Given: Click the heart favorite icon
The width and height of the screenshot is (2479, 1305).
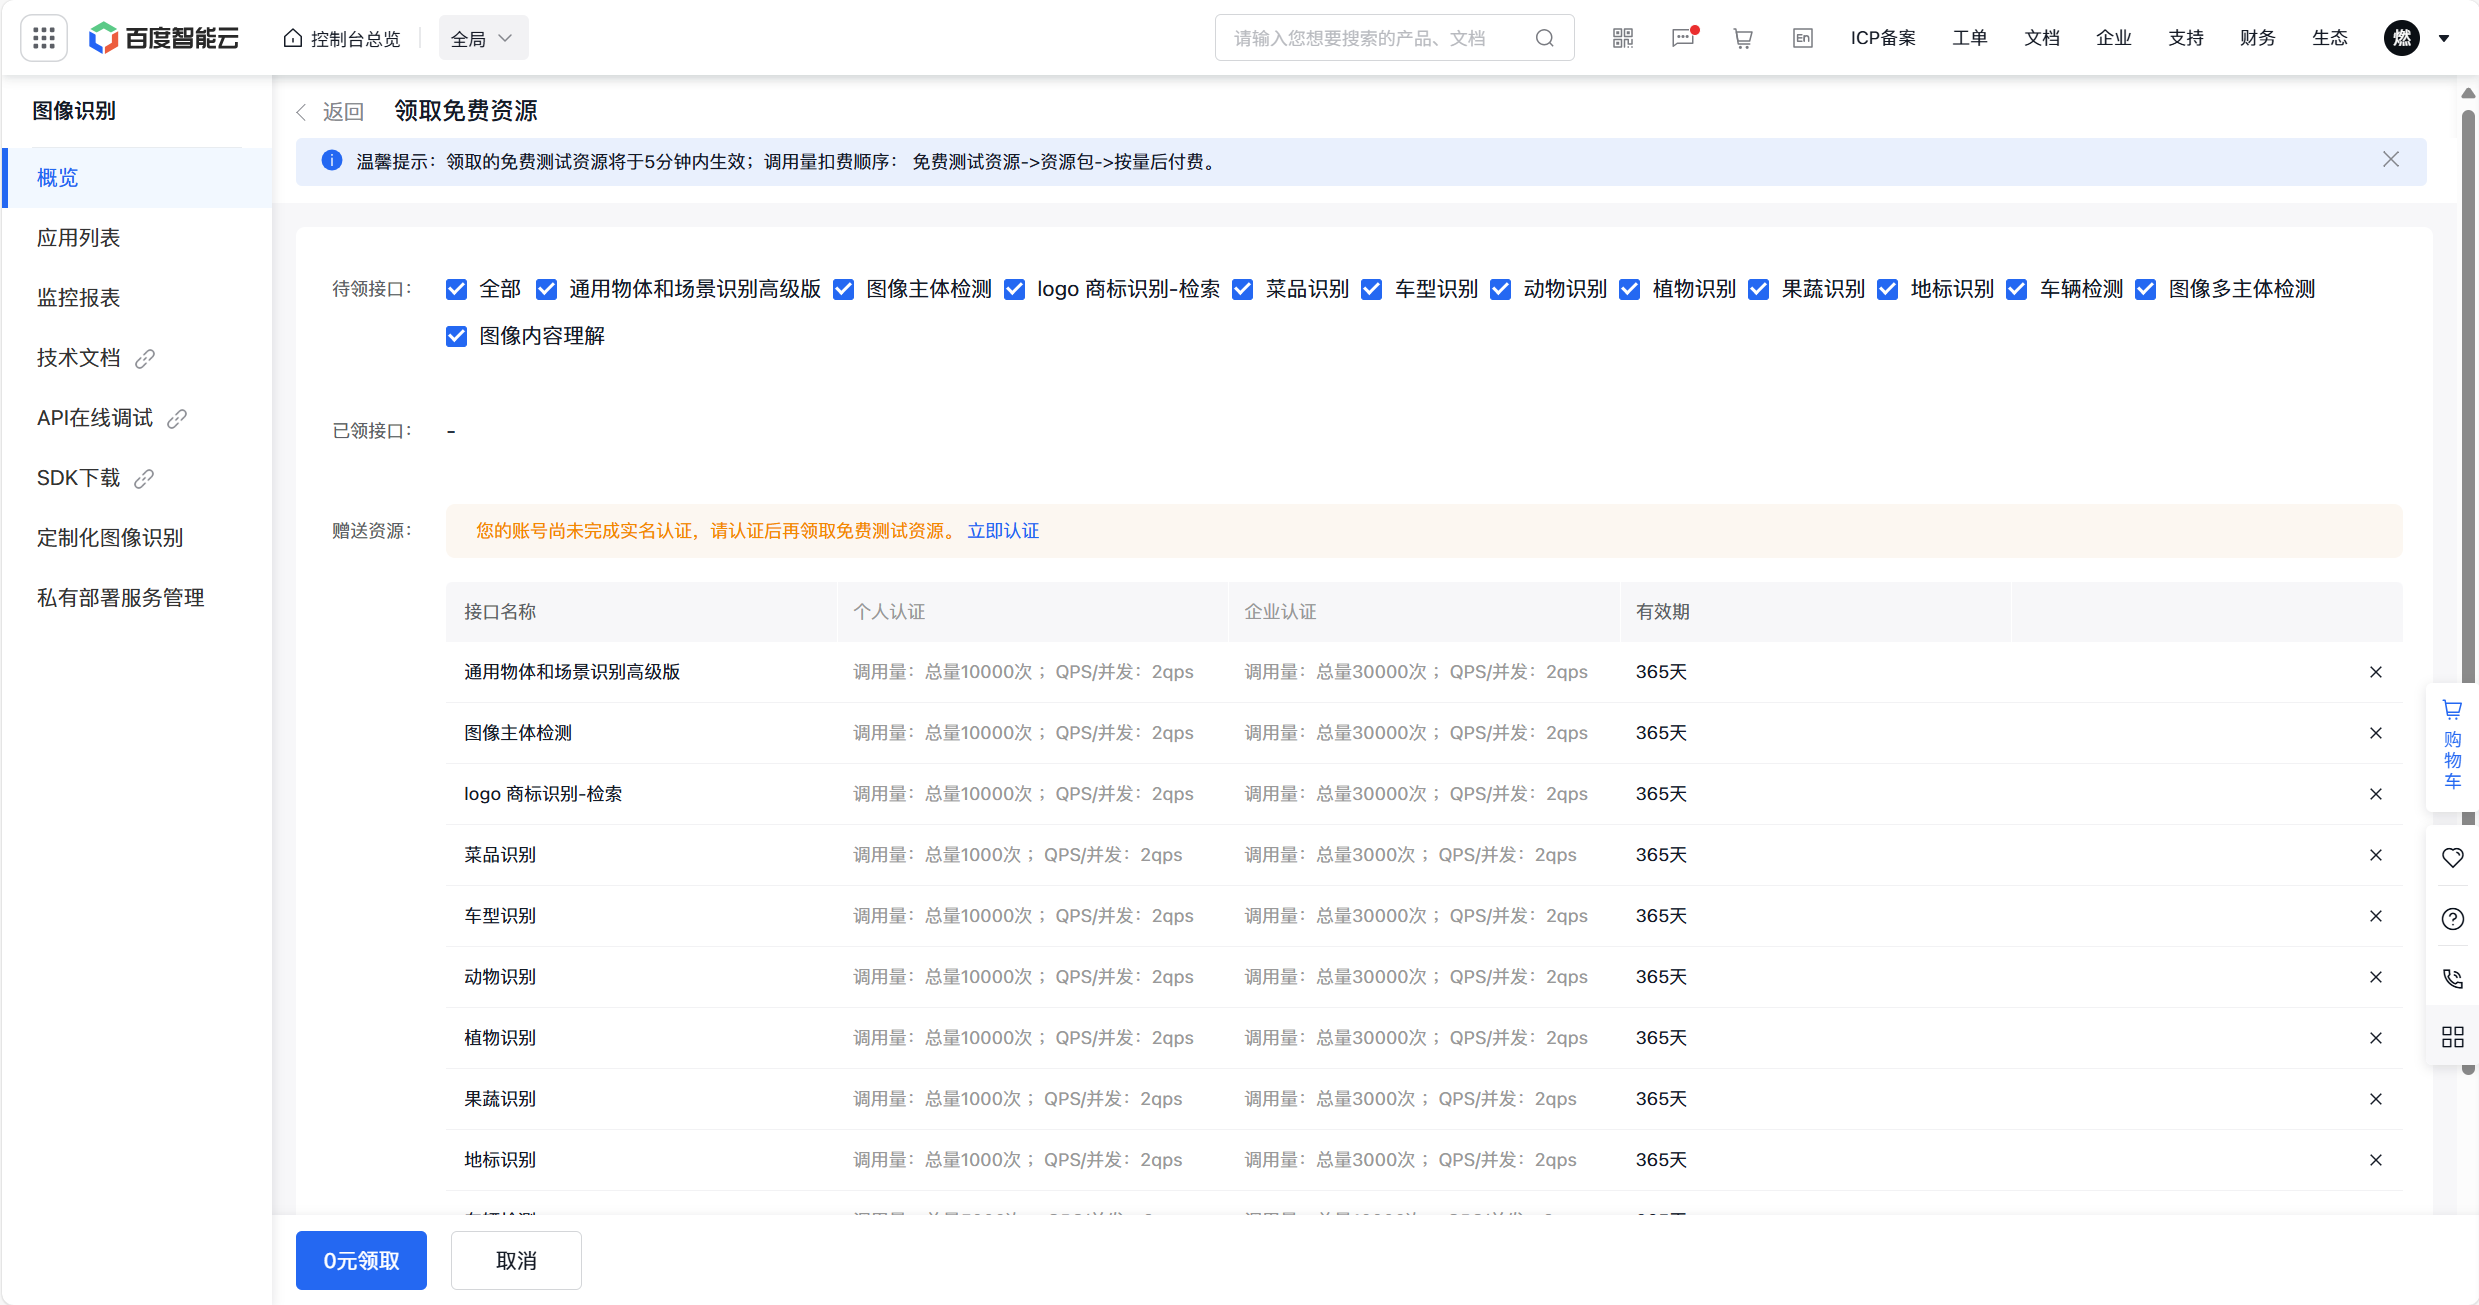Looking at the screenshot, I should tap(2452, 858).
